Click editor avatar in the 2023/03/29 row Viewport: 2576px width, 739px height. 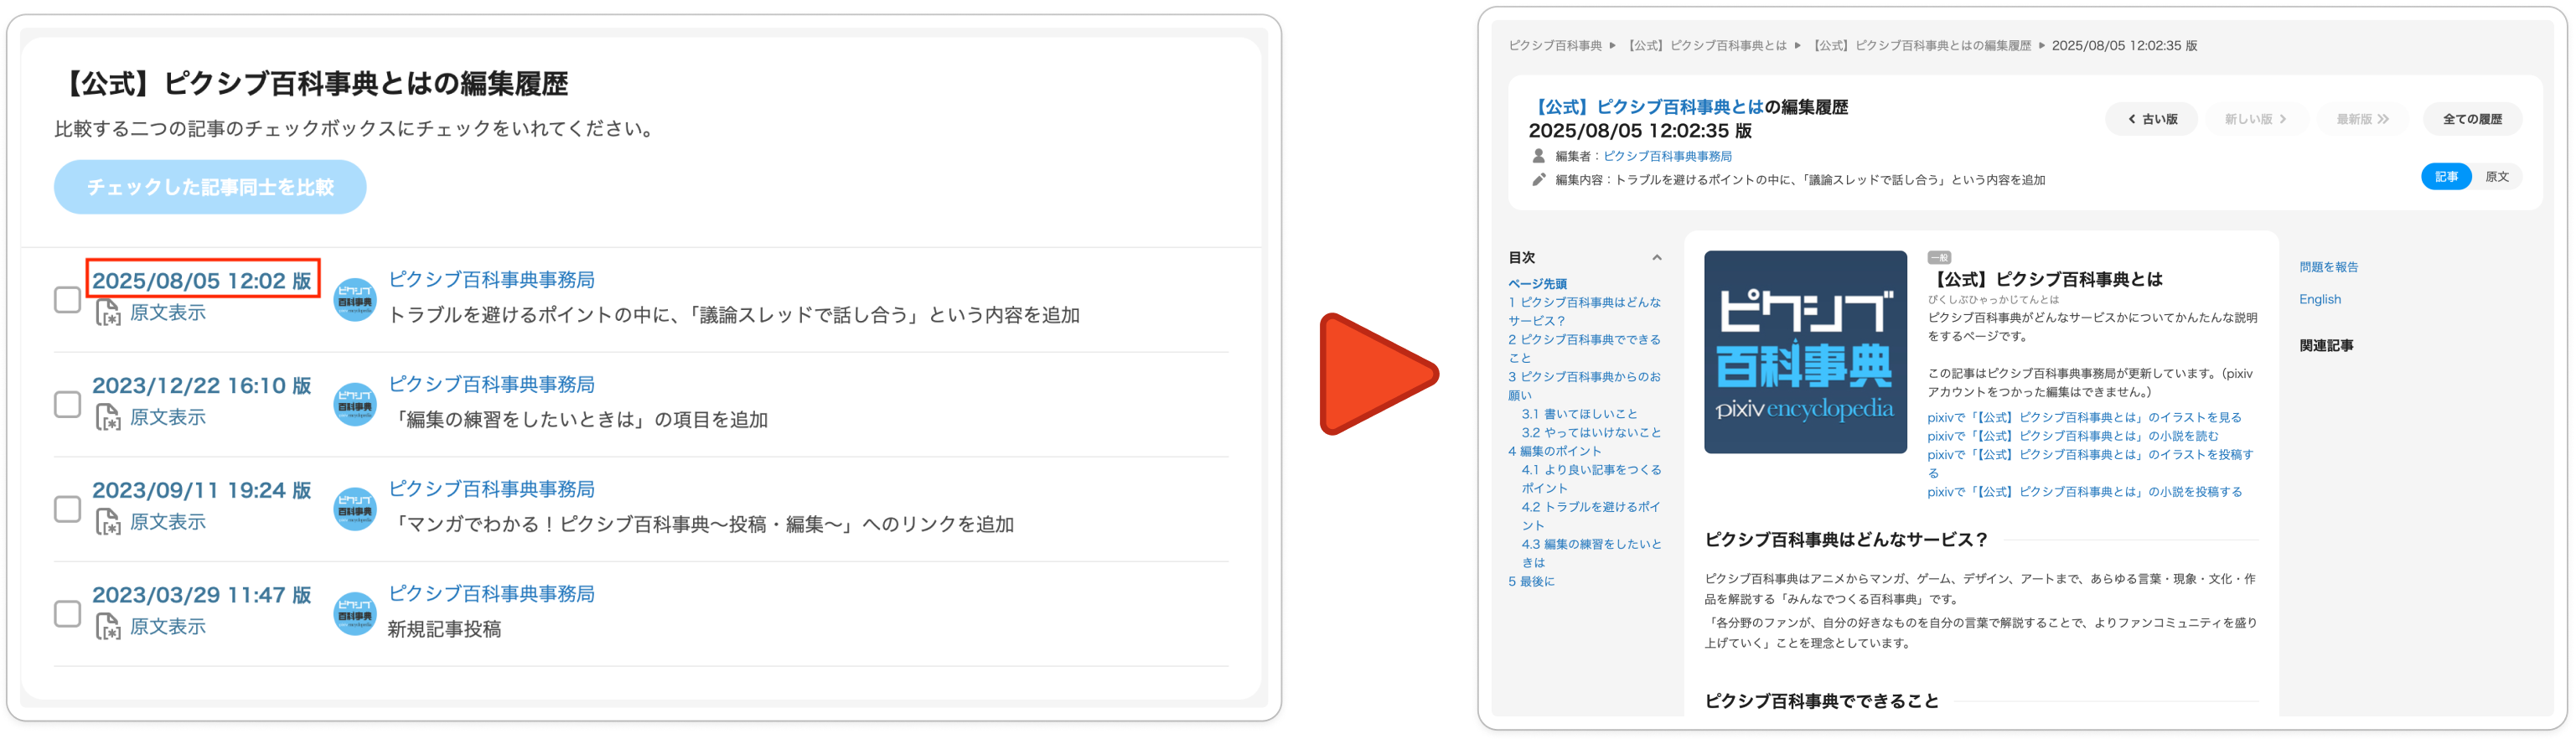(x=355, y=613)
